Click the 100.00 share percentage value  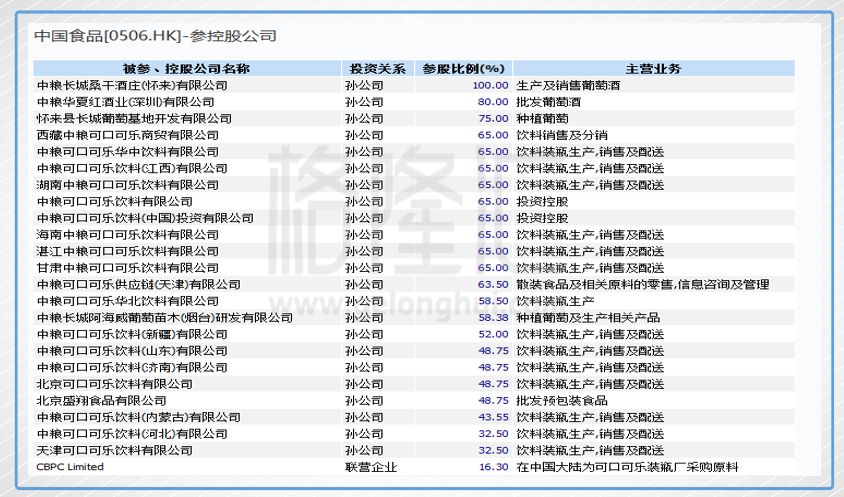coord(490,85)
